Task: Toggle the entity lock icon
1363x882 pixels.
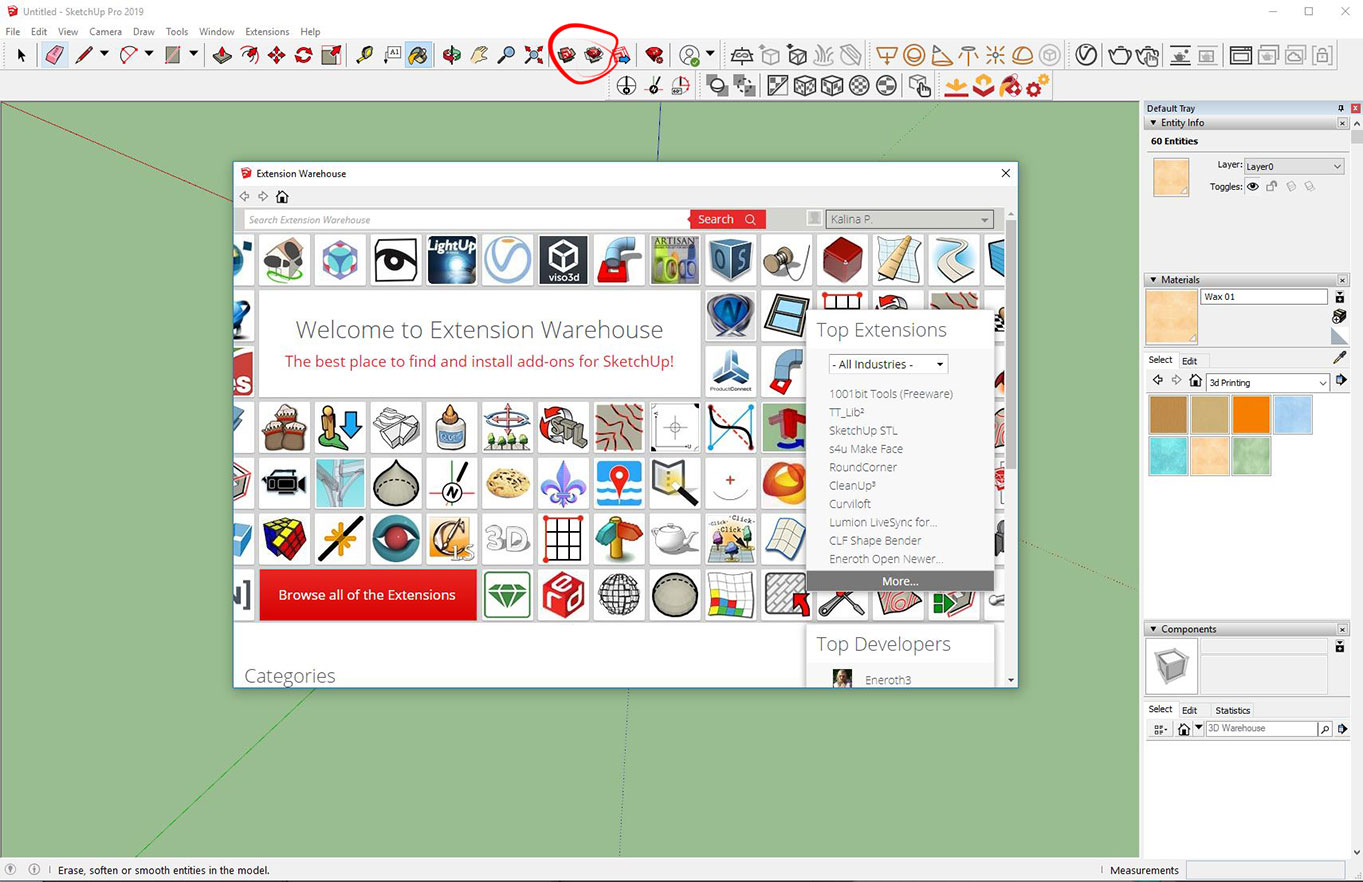Action: [1271, 186]
